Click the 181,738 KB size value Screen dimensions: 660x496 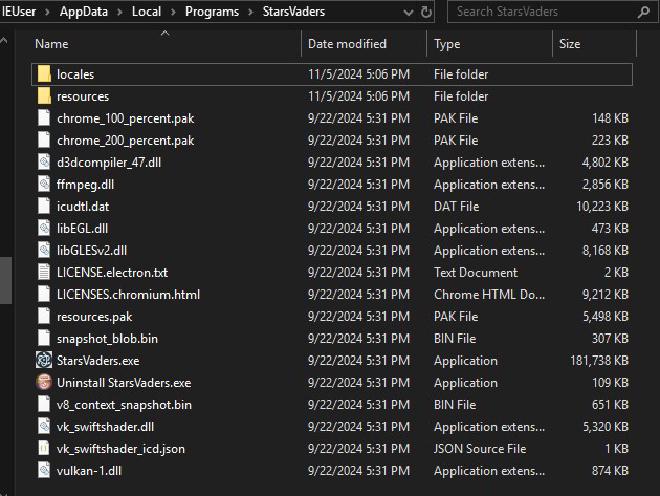[599, 360]
